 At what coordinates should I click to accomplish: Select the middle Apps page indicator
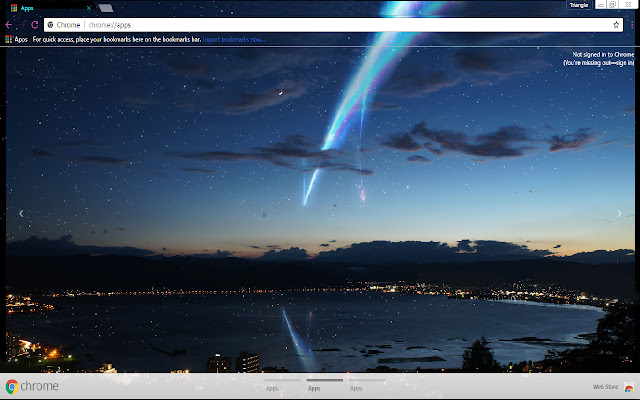tap(314, 386)
